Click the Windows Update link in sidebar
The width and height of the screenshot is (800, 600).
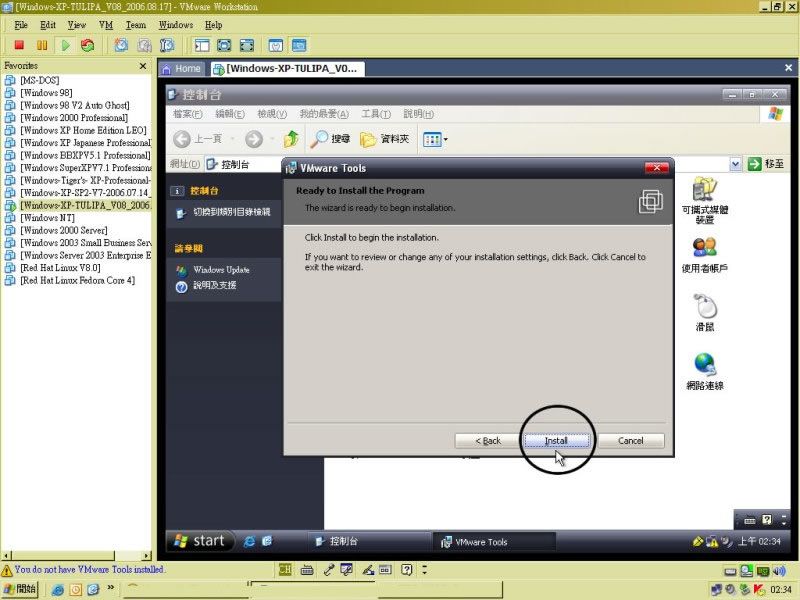point(221,270)
